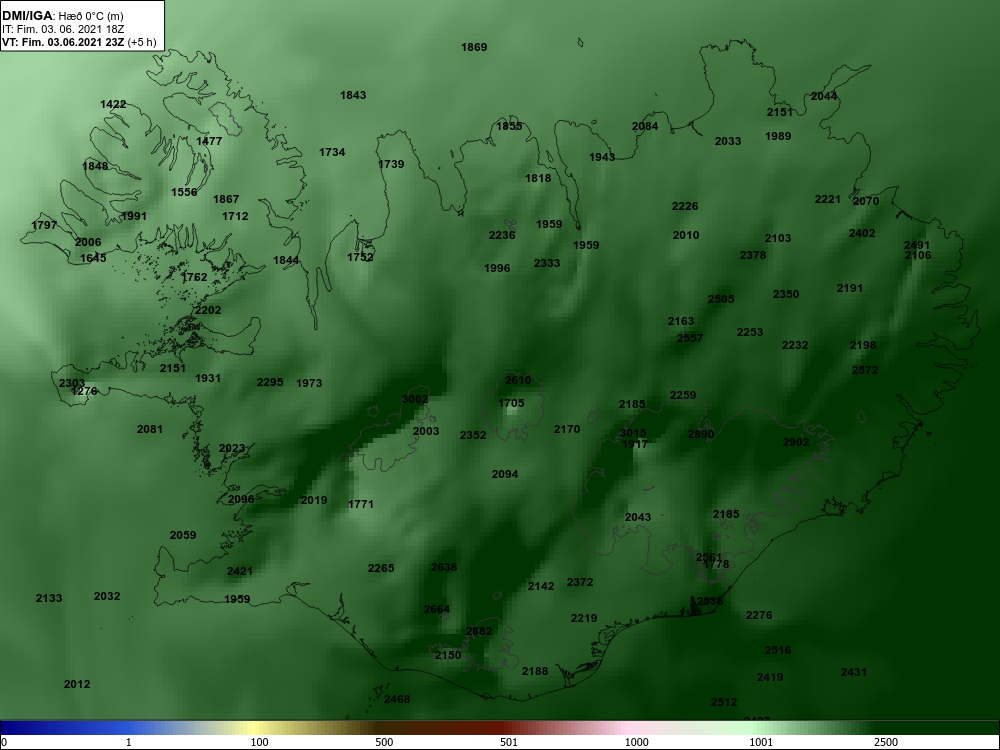Viewport: 1000px width, 750px height.
Task: Click the map value 2094
Action: (x=505, y=474)
